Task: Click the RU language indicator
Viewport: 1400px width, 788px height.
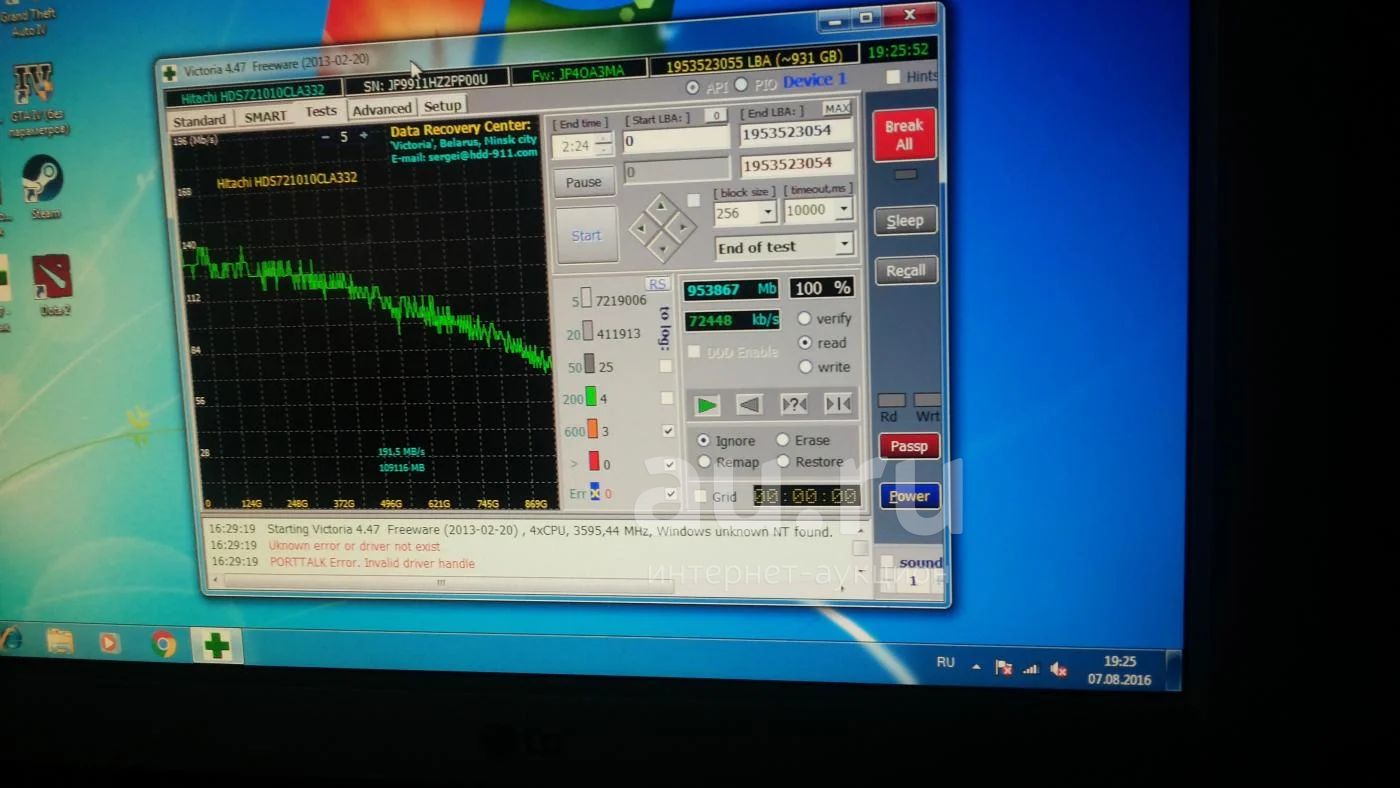Action: point(945,662)
